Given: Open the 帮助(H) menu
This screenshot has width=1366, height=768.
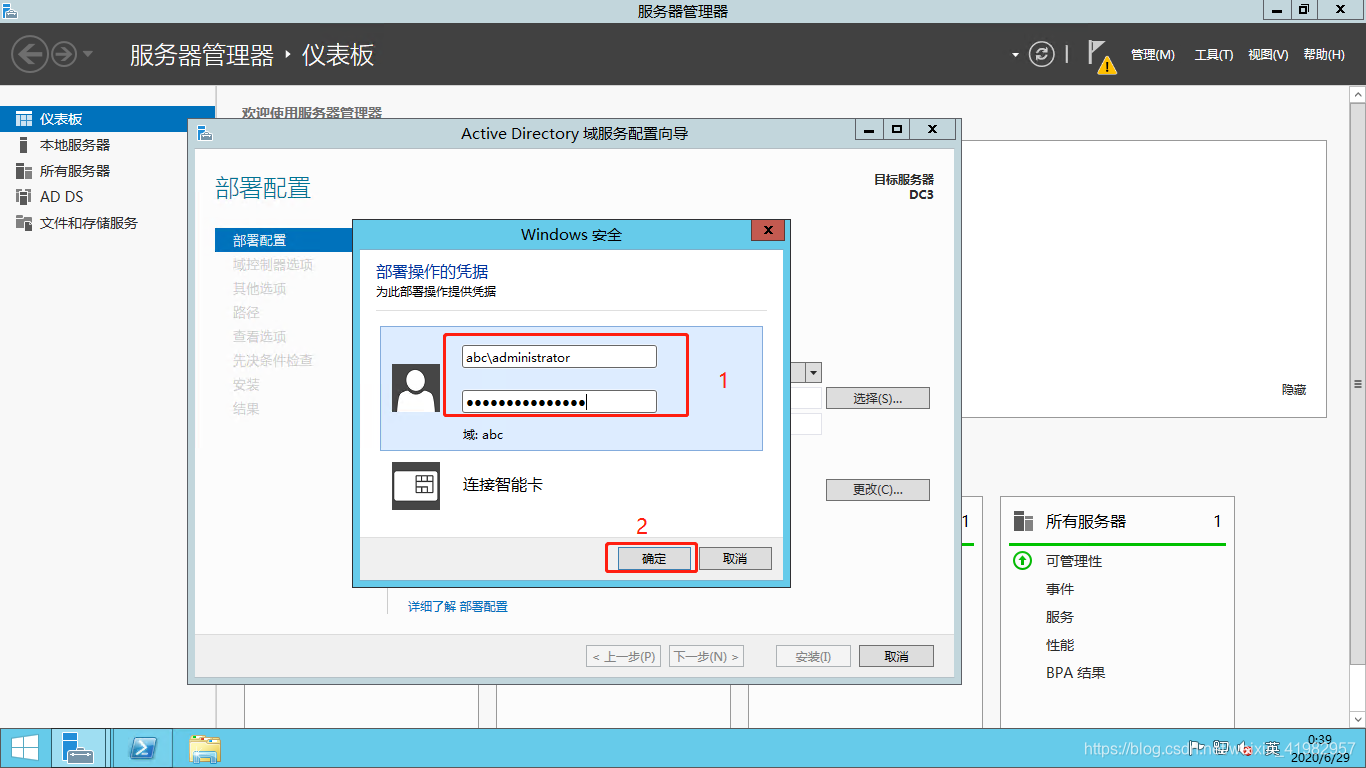Looking at the screenshot, I should (1324, 55).
